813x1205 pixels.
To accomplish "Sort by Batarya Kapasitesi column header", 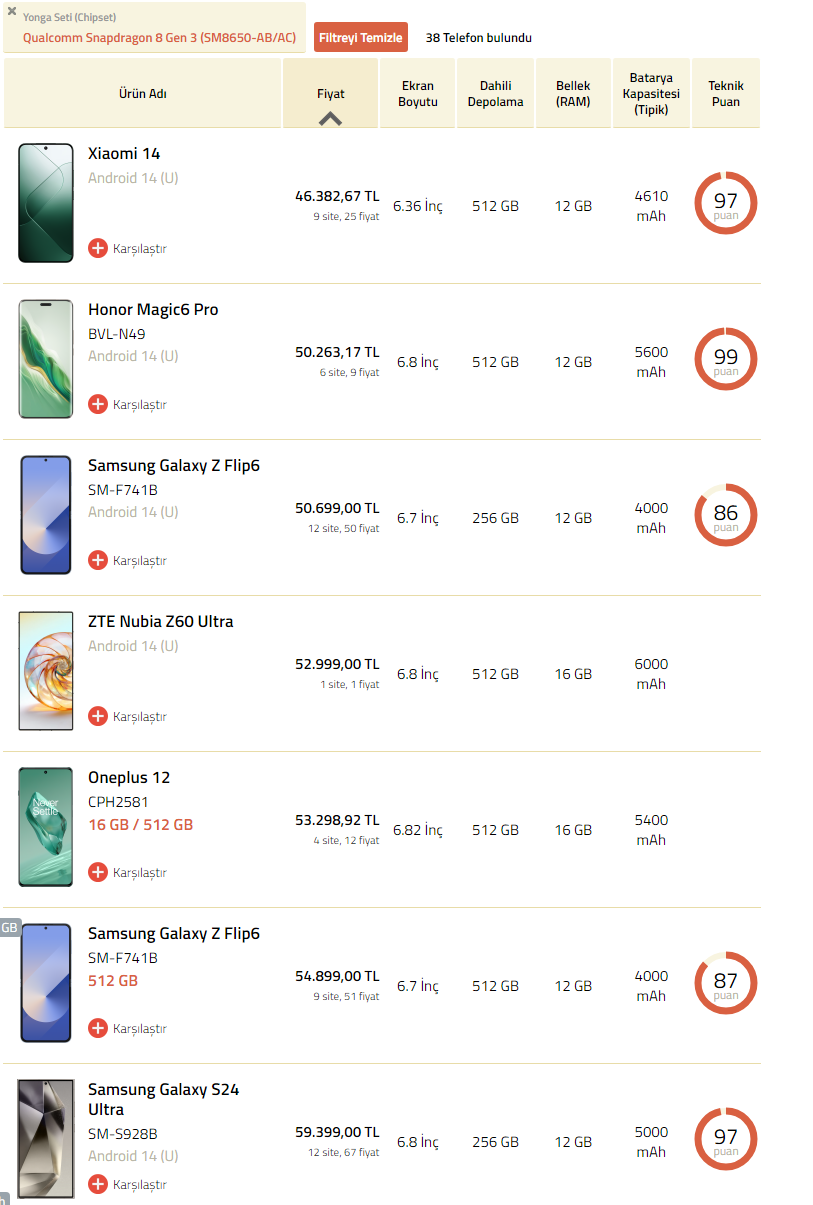I will coord(651,94).
